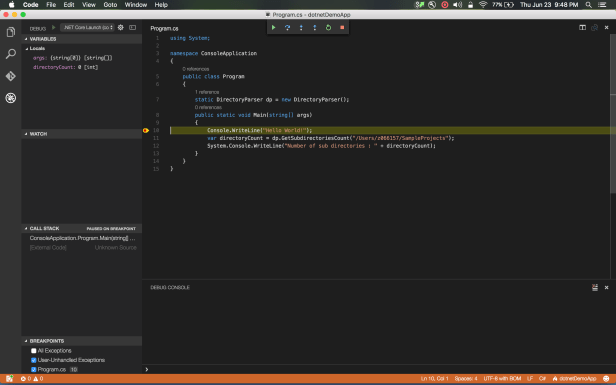Open the File menu
This screenshot has height=385, width=616.
51,5
